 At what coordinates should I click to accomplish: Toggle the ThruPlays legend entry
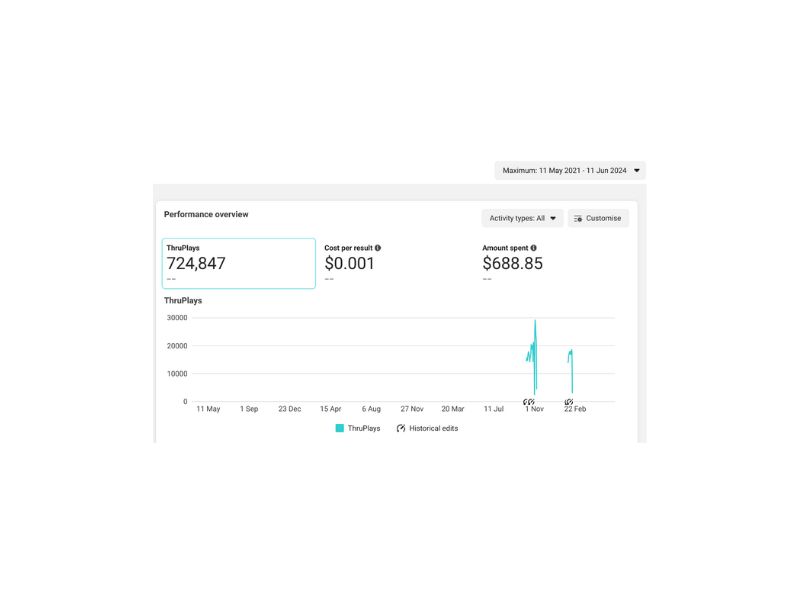pos(358,429)
